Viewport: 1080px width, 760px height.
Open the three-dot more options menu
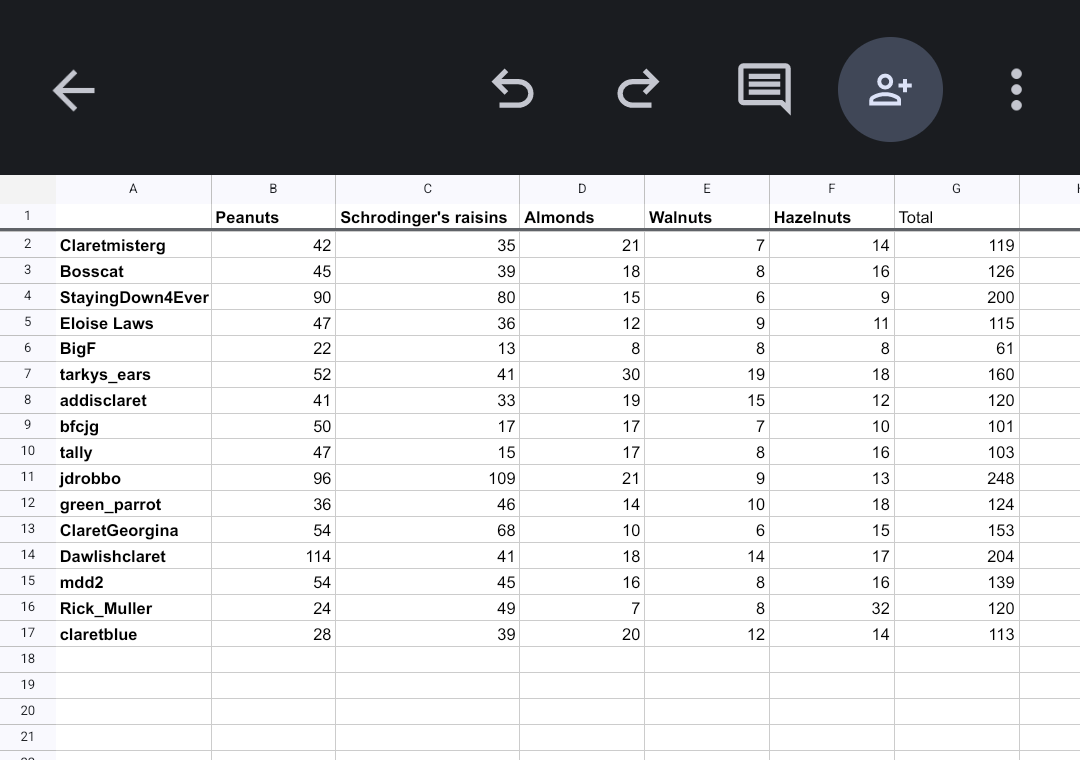click(x=1016, y=90)
